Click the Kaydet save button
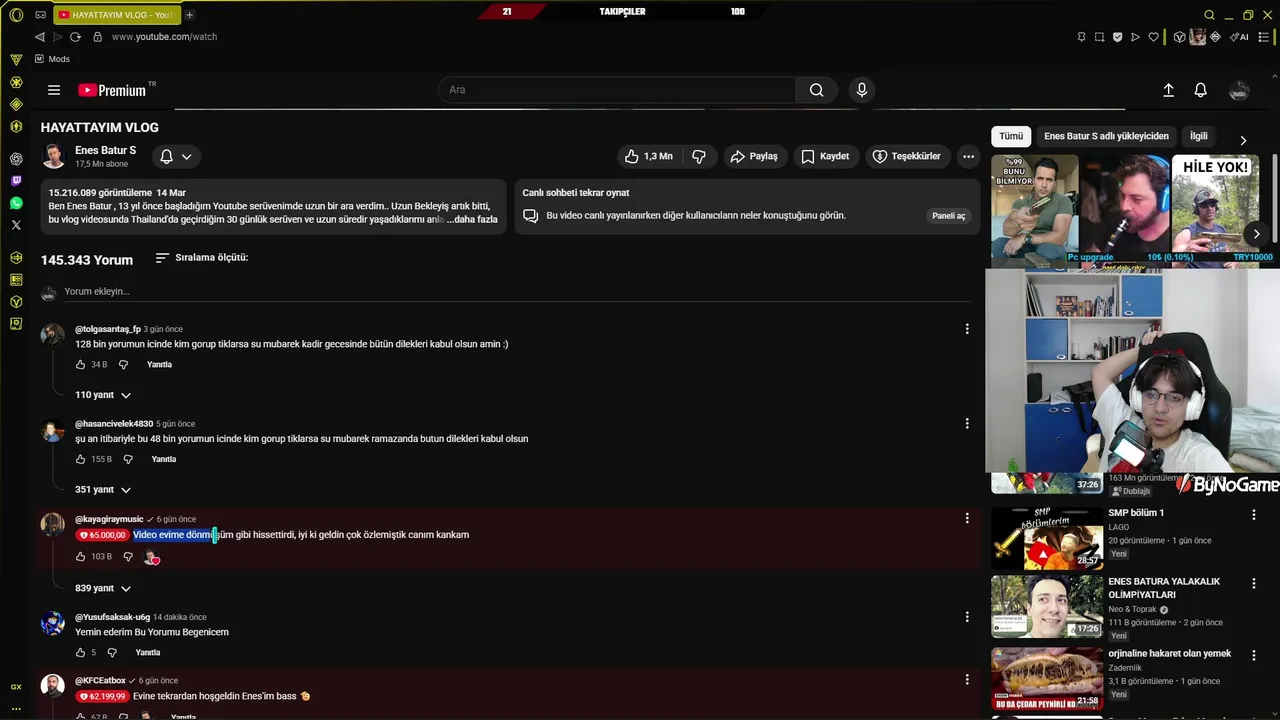Viewport: 1280px width, 720px height. click(825, 156)
